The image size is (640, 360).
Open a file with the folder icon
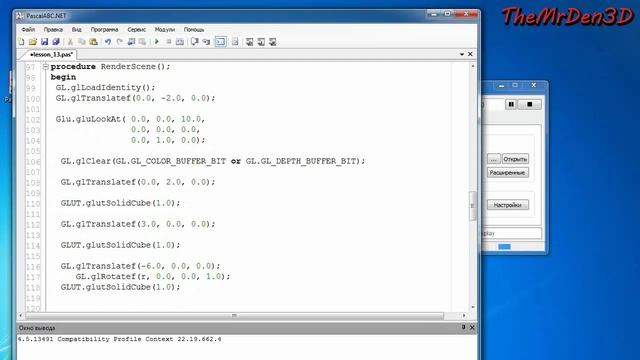point(33,42)
